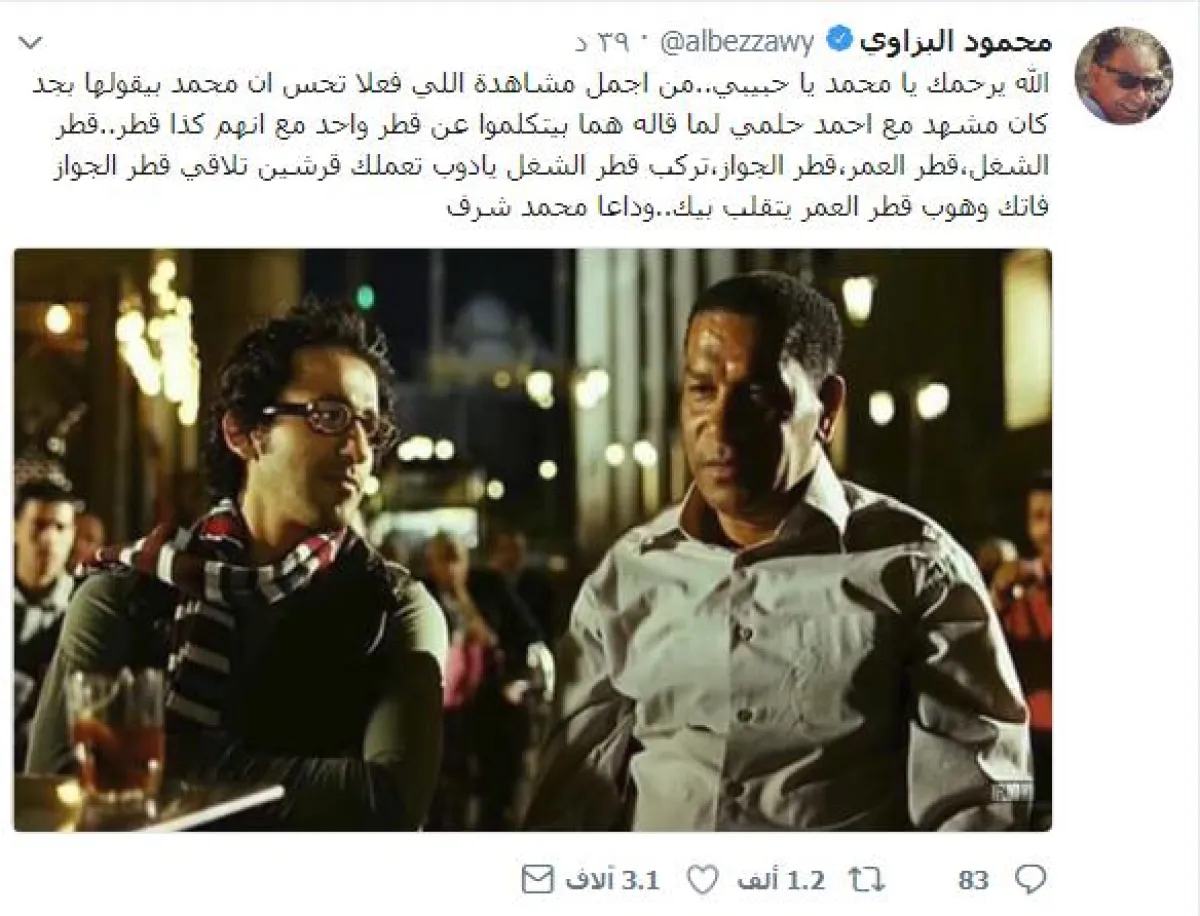
Task: Click the likes count 3.1 آلاف
Action: tap(611, 880)
